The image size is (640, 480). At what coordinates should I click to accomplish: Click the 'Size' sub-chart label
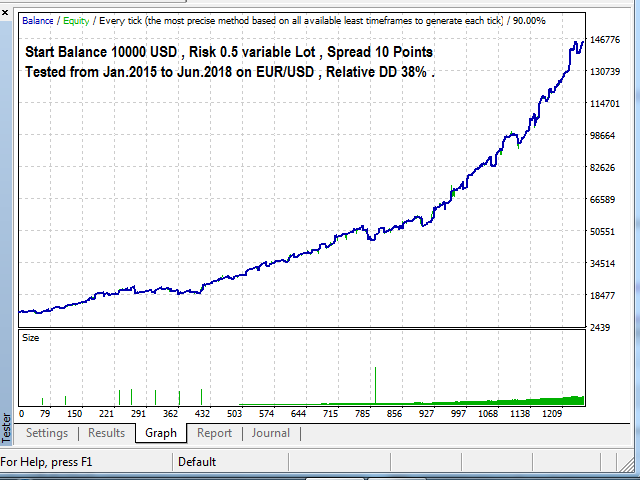tap(31, 338)
